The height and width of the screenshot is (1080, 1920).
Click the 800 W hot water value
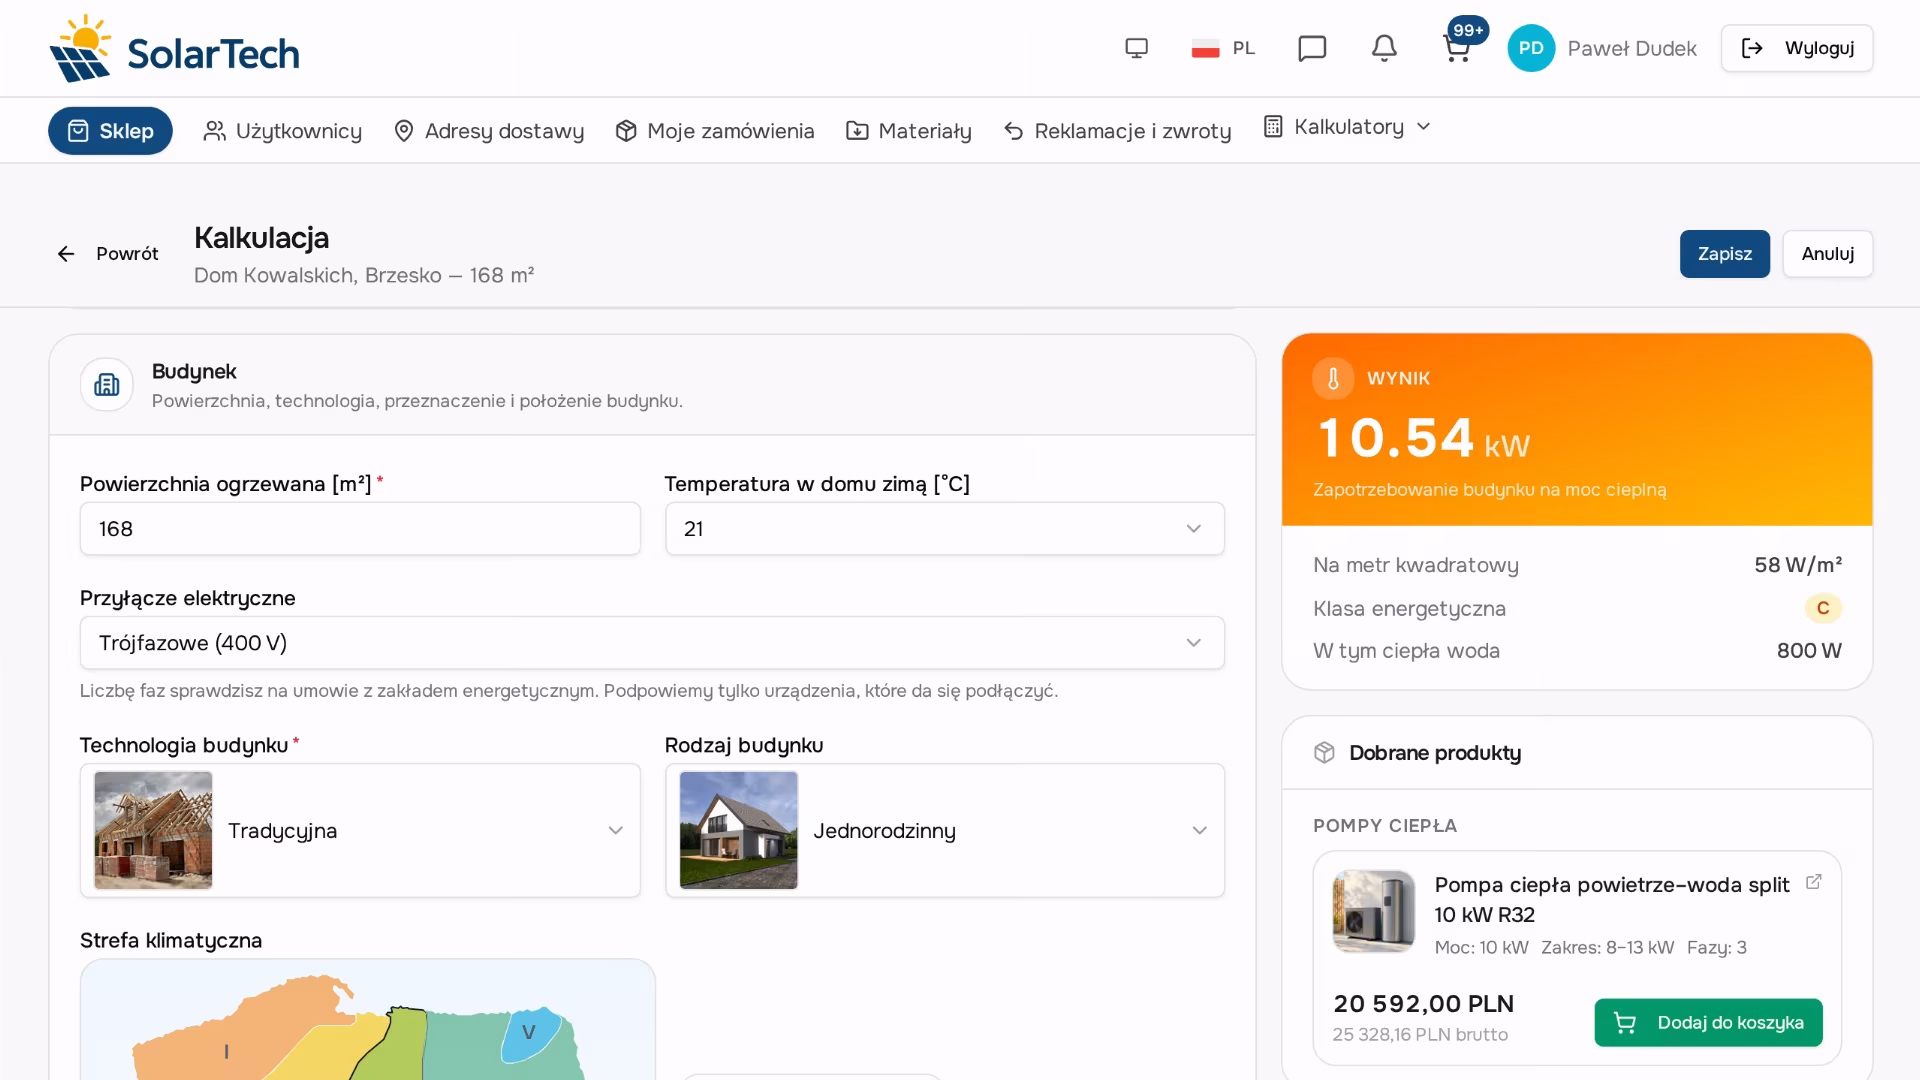pyautogui.click(x=1809, y=651)
